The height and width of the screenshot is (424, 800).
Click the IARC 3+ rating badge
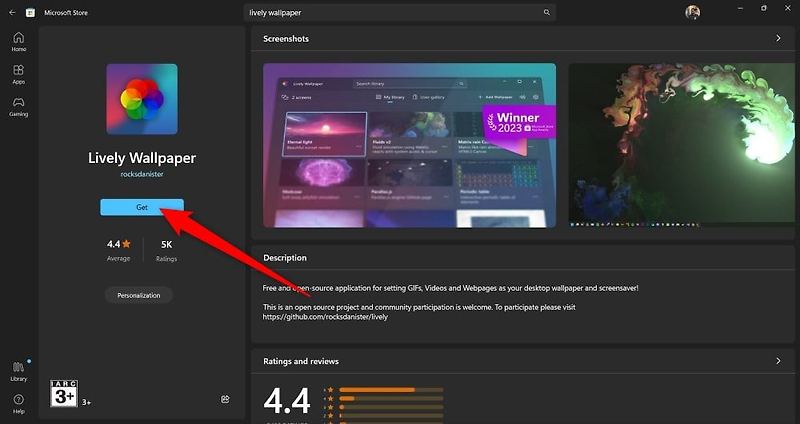tap(64, 393)
